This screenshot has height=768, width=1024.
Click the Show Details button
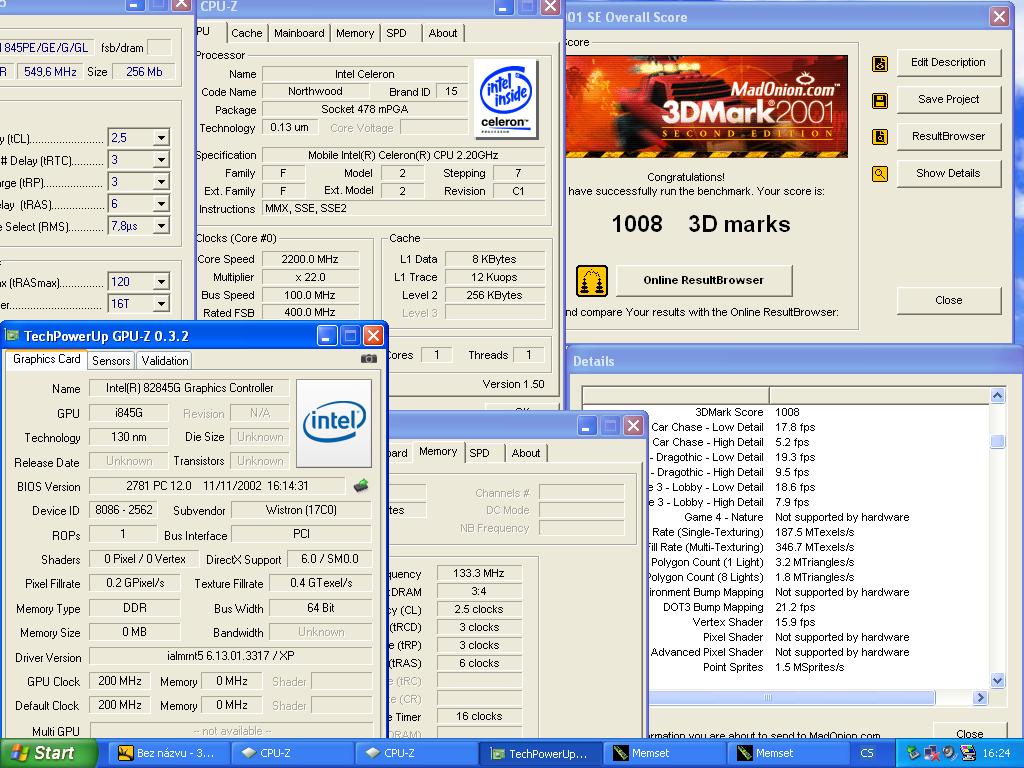948,173
